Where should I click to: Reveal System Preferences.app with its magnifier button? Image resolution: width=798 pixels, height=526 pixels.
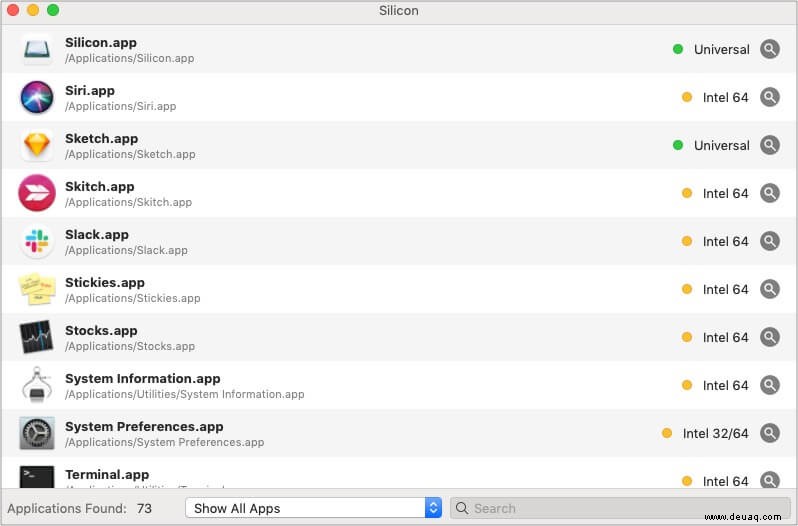tap(770, 433)
